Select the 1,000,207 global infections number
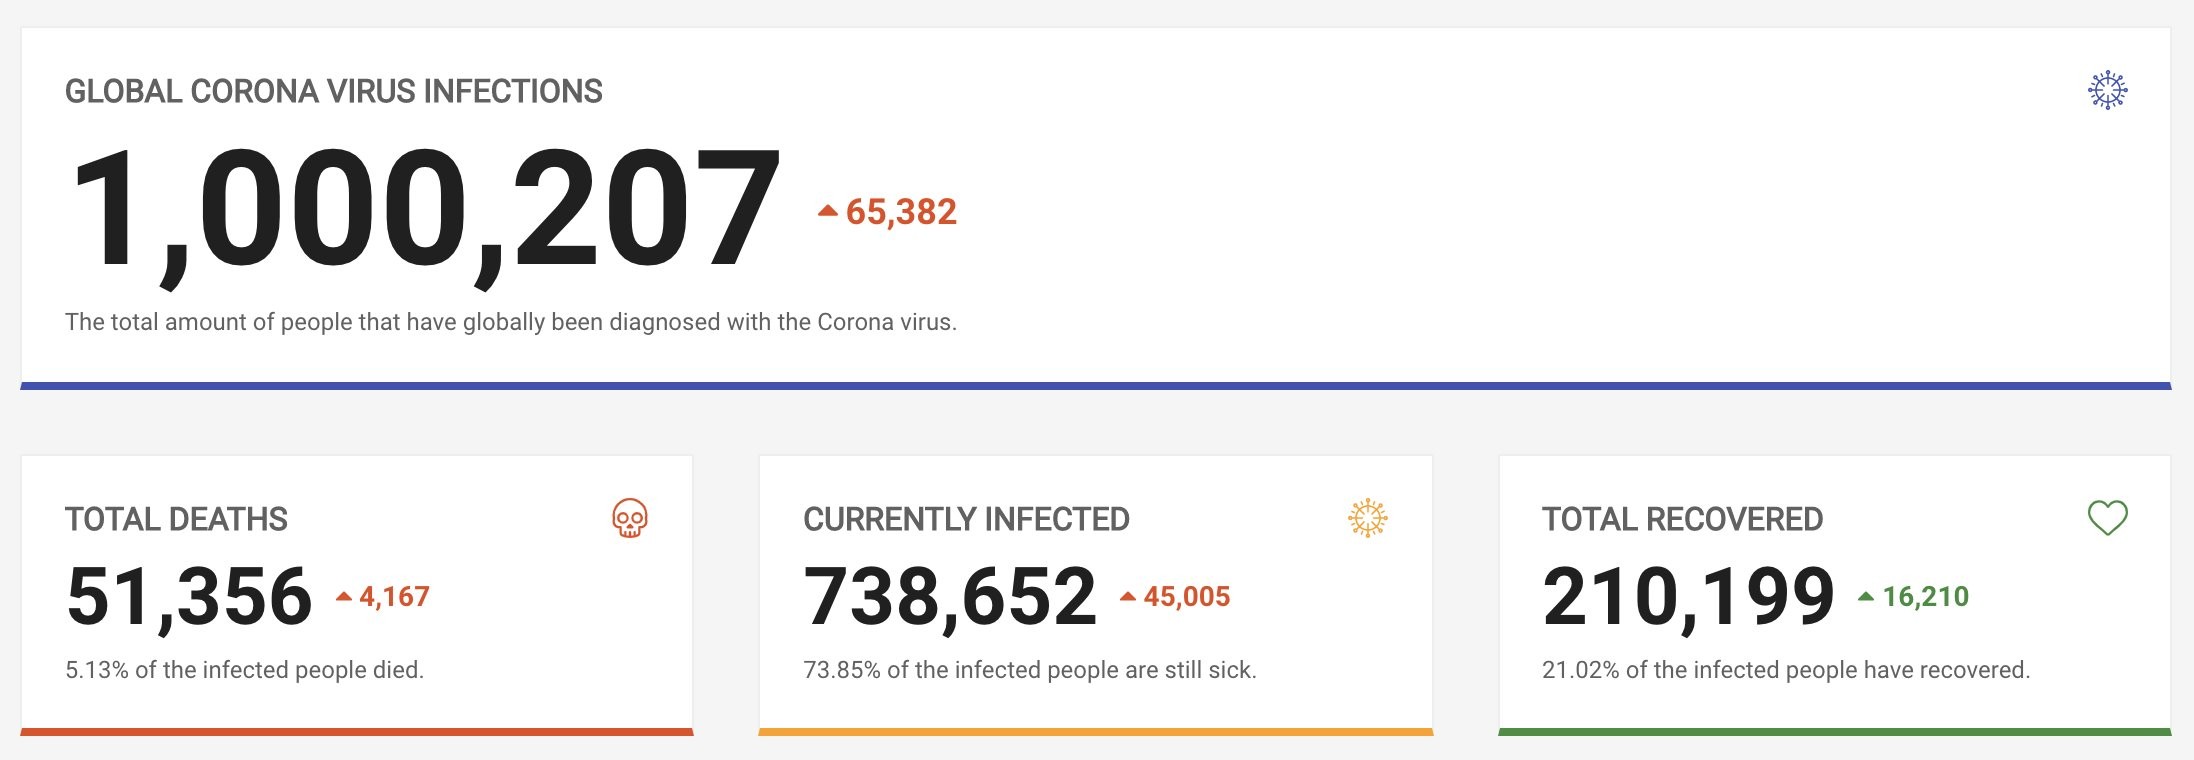This screenshot has height=760, width=2194. 424,212
